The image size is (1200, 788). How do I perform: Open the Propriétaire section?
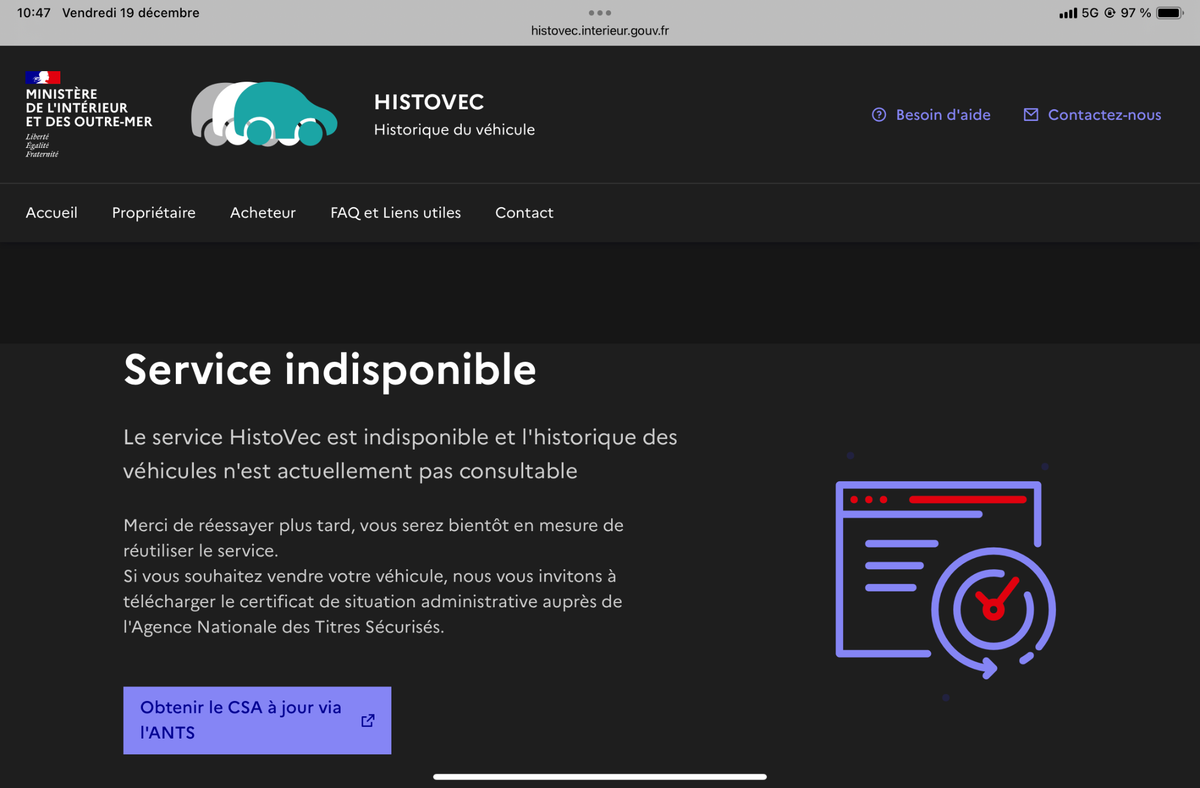[x=154, y=212]
